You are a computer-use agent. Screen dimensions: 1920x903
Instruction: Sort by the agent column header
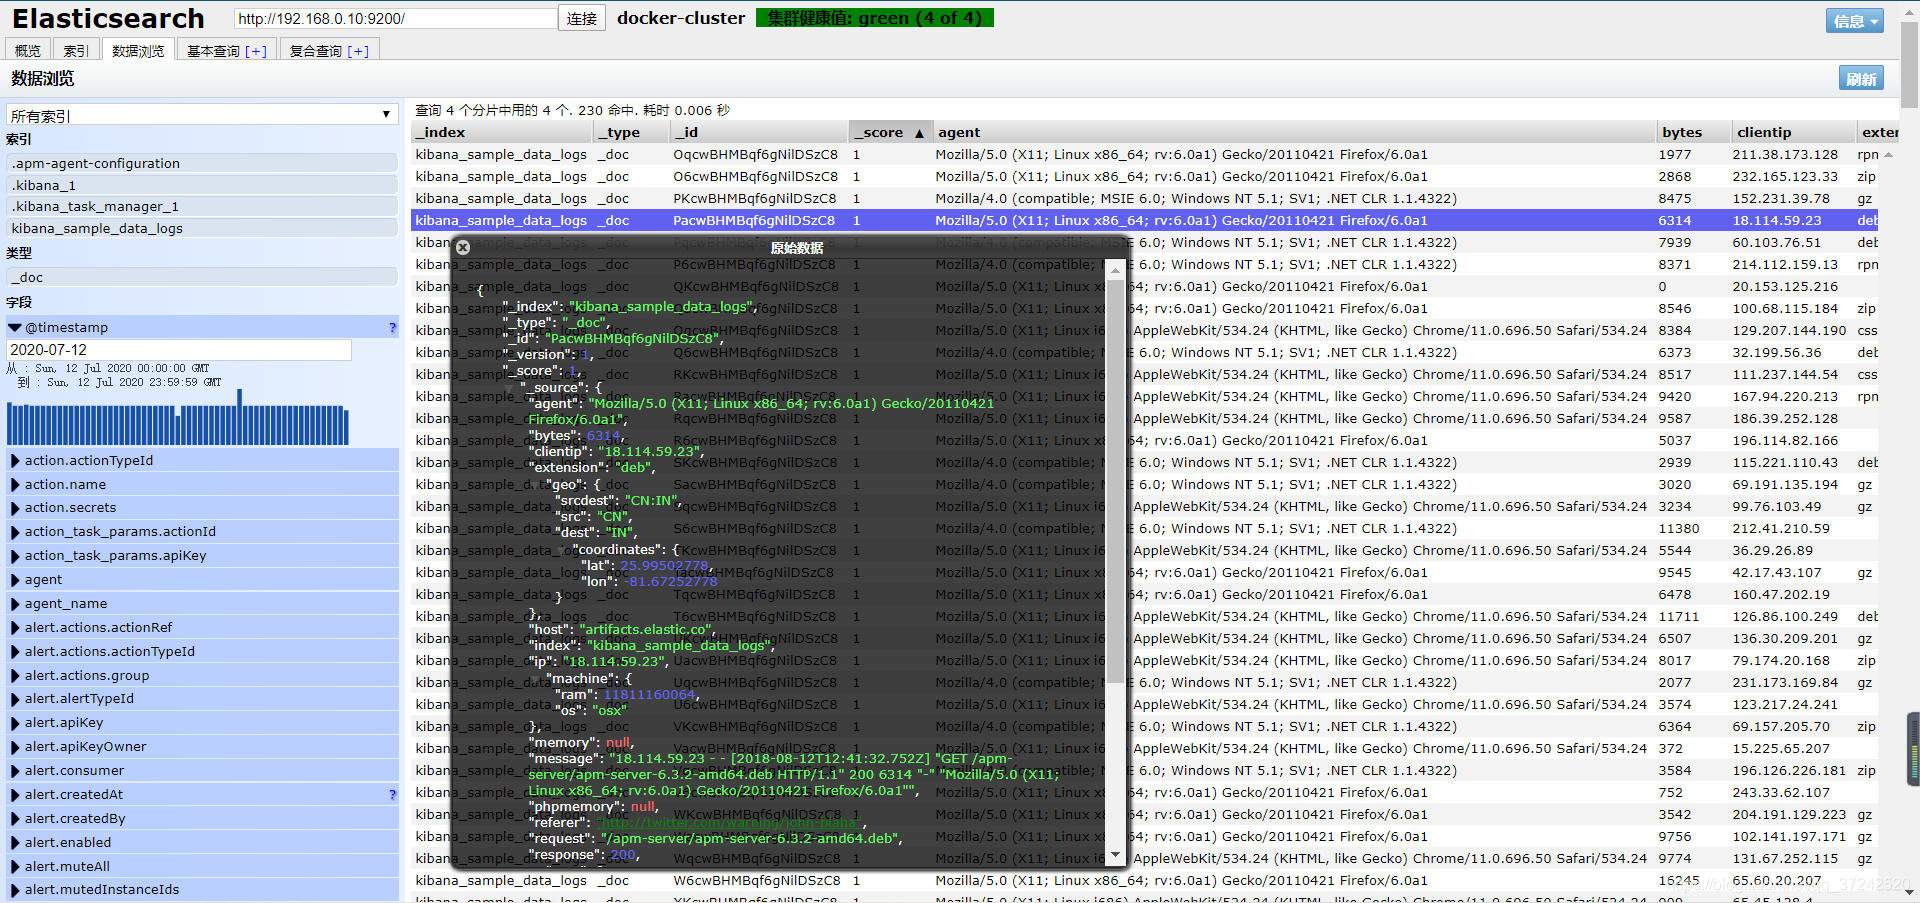coord(1295,132)
